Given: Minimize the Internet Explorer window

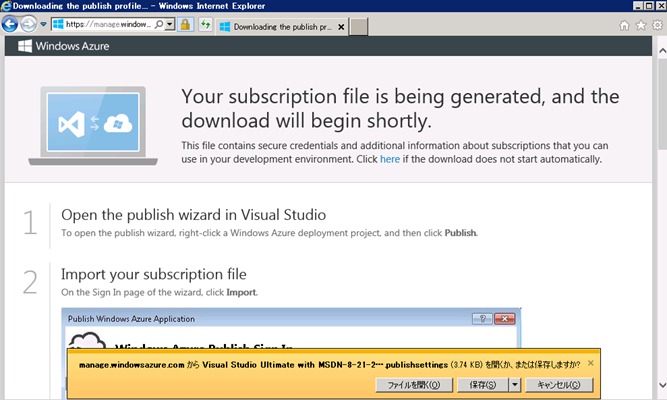Looking at the screenshot, I should click(x=638, y=6).
